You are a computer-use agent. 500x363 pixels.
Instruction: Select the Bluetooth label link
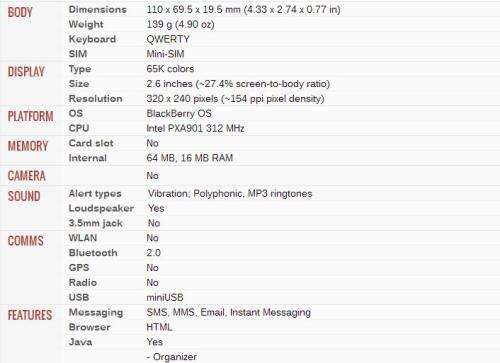[x=93, y=253]
